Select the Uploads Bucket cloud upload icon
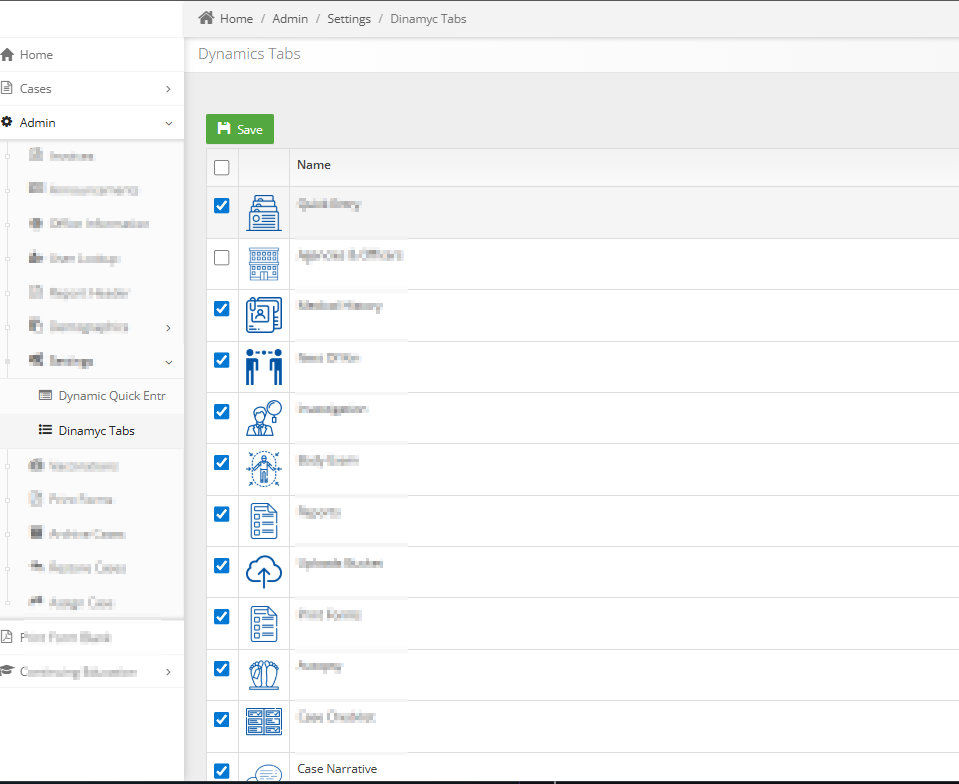The width and height of the screenshot is (959, 784). pos(263,572)
